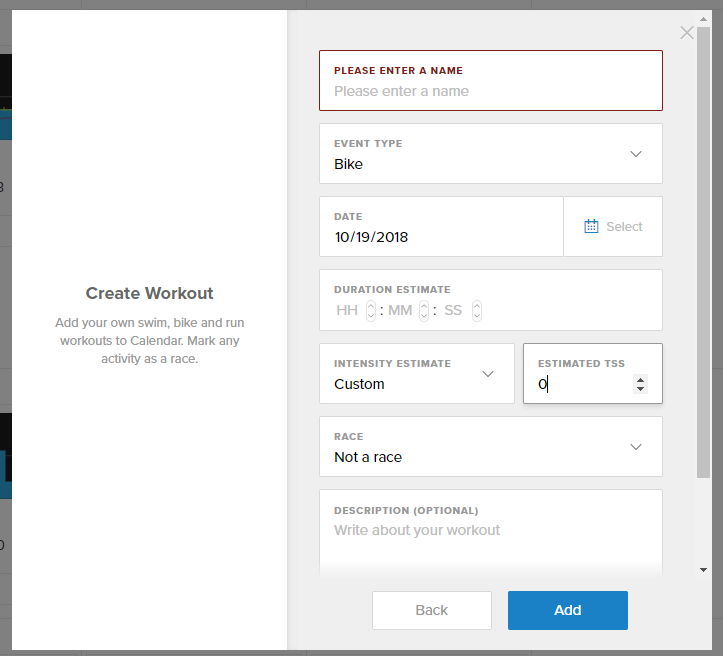
Task: Click the HH hours field
Action: (348, 310)
